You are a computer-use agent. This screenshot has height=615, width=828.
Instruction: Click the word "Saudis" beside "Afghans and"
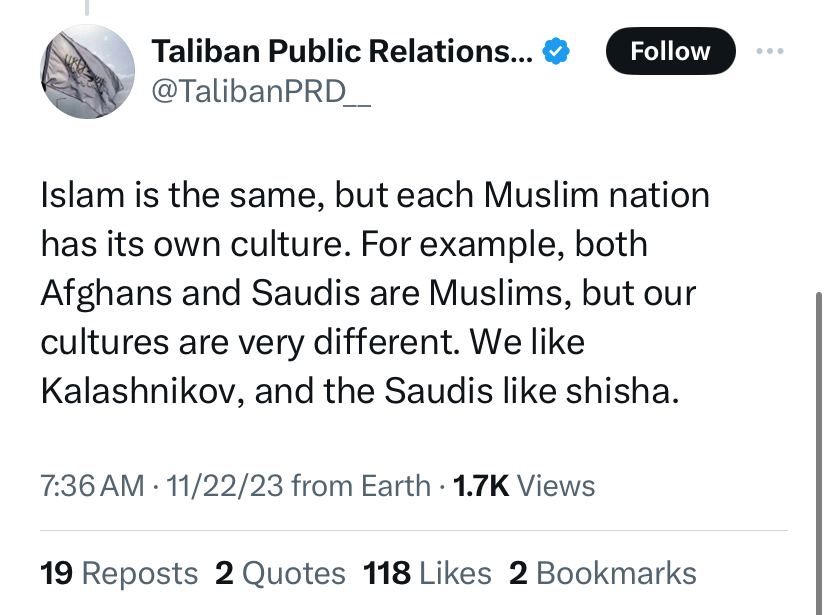click(x=305, y=293)
